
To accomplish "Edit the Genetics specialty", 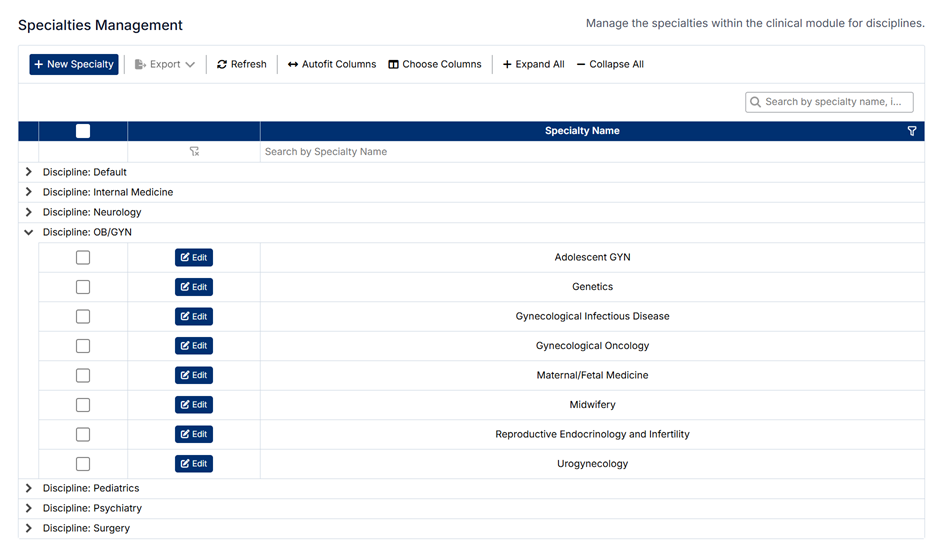I will 194,287.
